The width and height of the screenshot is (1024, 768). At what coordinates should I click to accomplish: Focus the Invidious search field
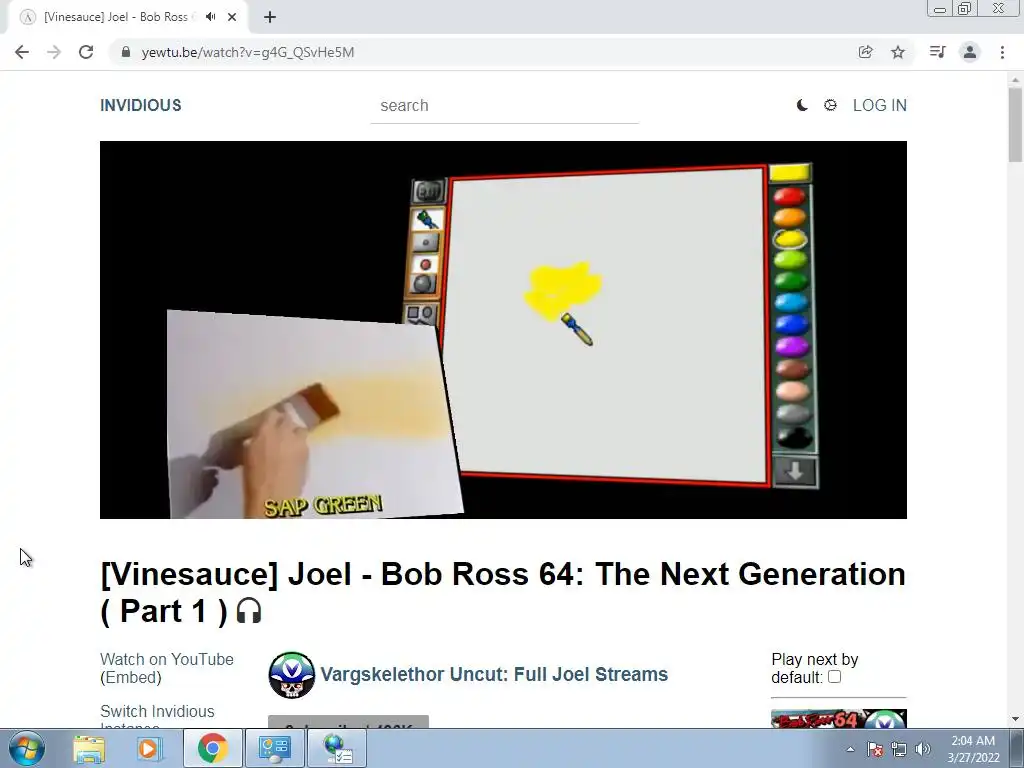(504, 106)
